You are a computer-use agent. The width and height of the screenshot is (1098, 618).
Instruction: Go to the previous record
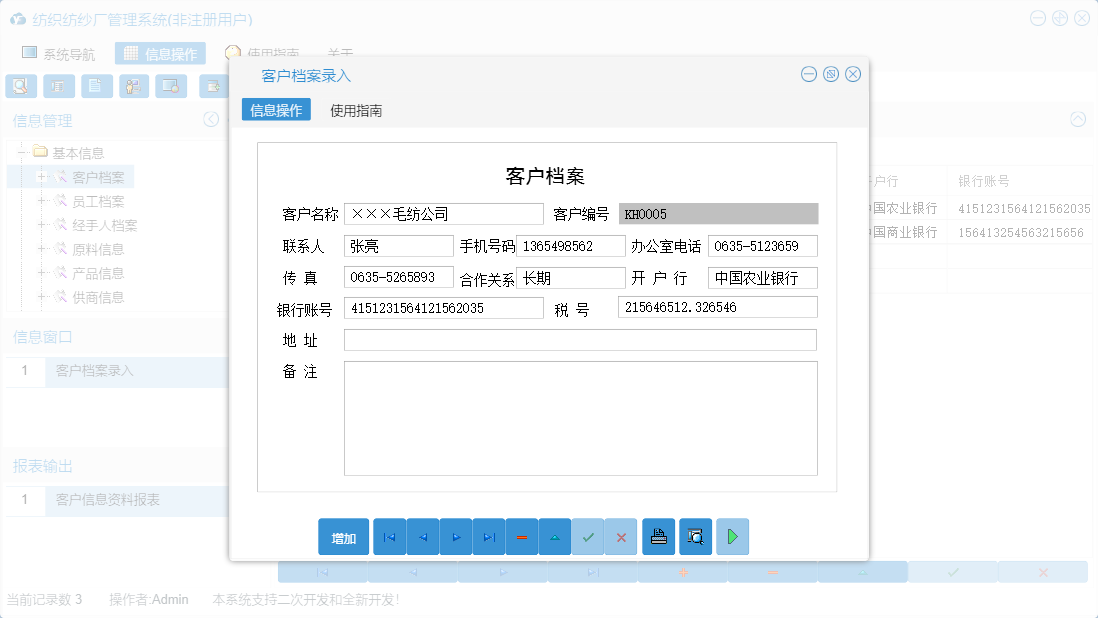pos(422,537)
